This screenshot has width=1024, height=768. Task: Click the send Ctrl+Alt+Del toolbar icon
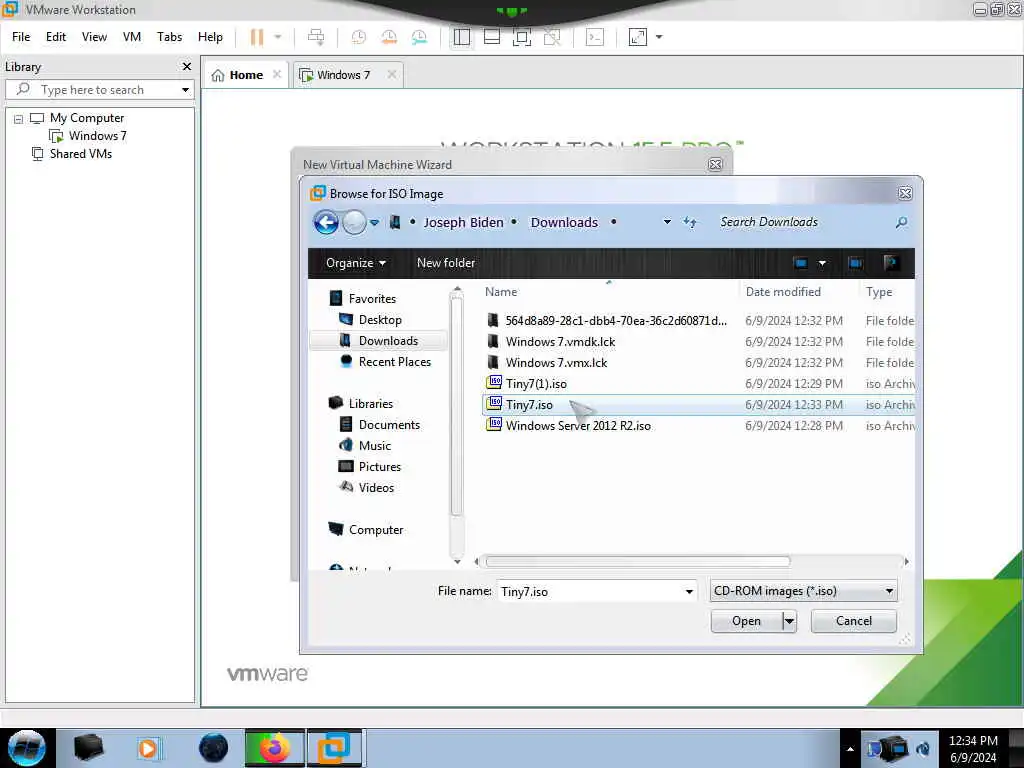tap(316, 37)
